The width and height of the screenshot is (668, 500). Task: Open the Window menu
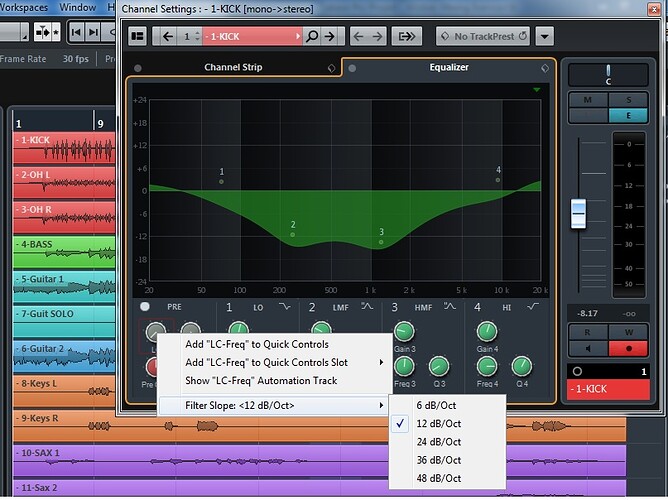tap(78, 7)
